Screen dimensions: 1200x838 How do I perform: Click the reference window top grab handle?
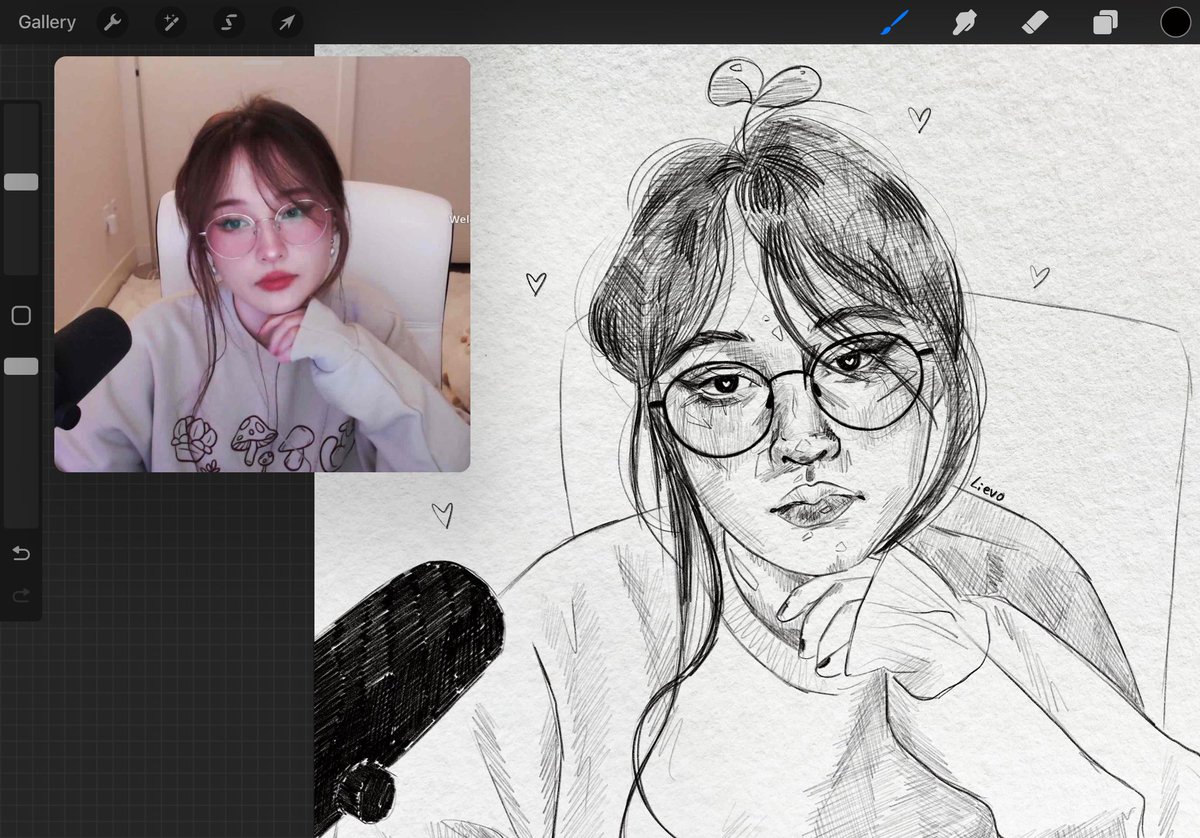click(x=262, y=62)
